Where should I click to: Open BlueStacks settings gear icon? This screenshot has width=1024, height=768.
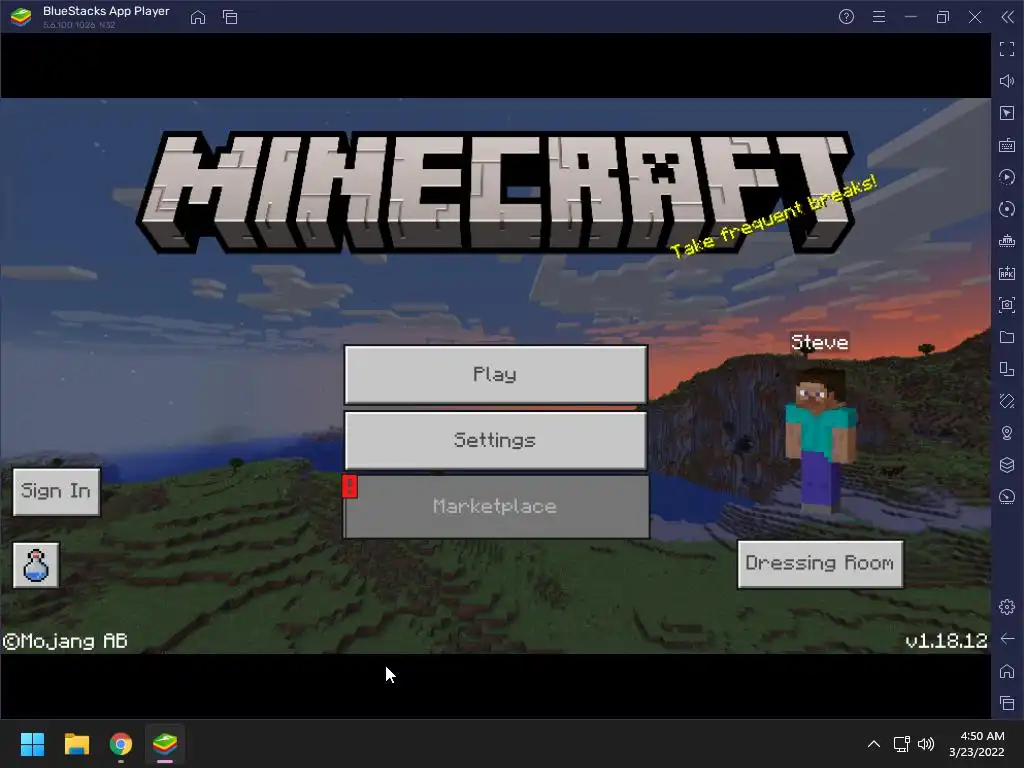pos(1007,607)
